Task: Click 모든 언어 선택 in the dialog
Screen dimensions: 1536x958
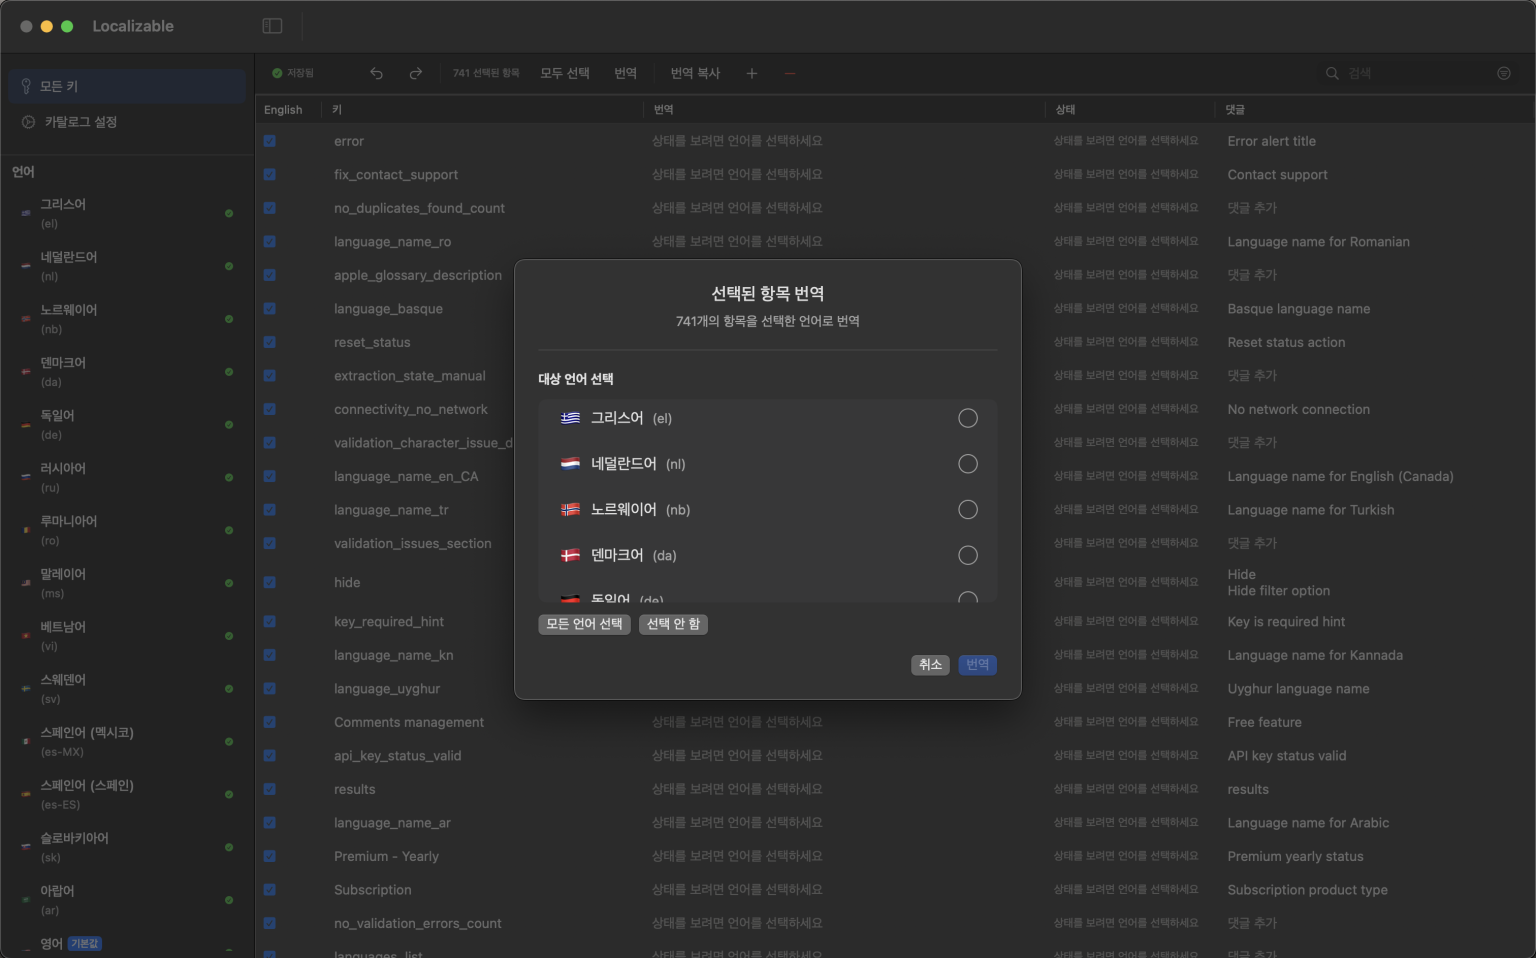Action: click(584, 624)
